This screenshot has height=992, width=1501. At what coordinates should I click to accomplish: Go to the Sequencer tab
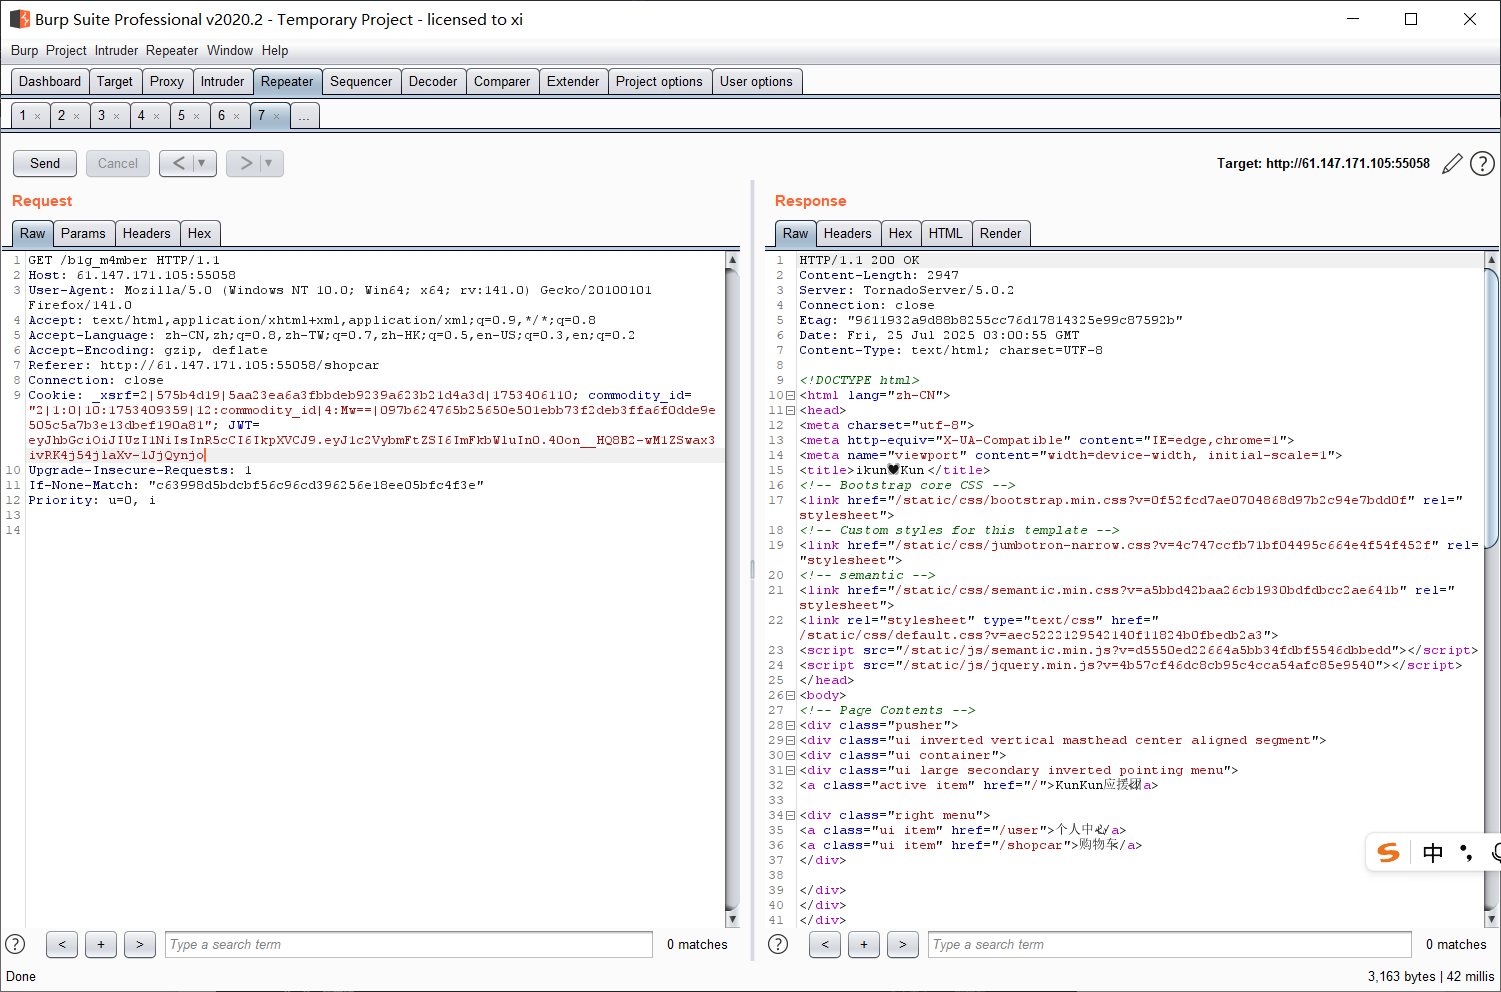[x=361, y=82]
